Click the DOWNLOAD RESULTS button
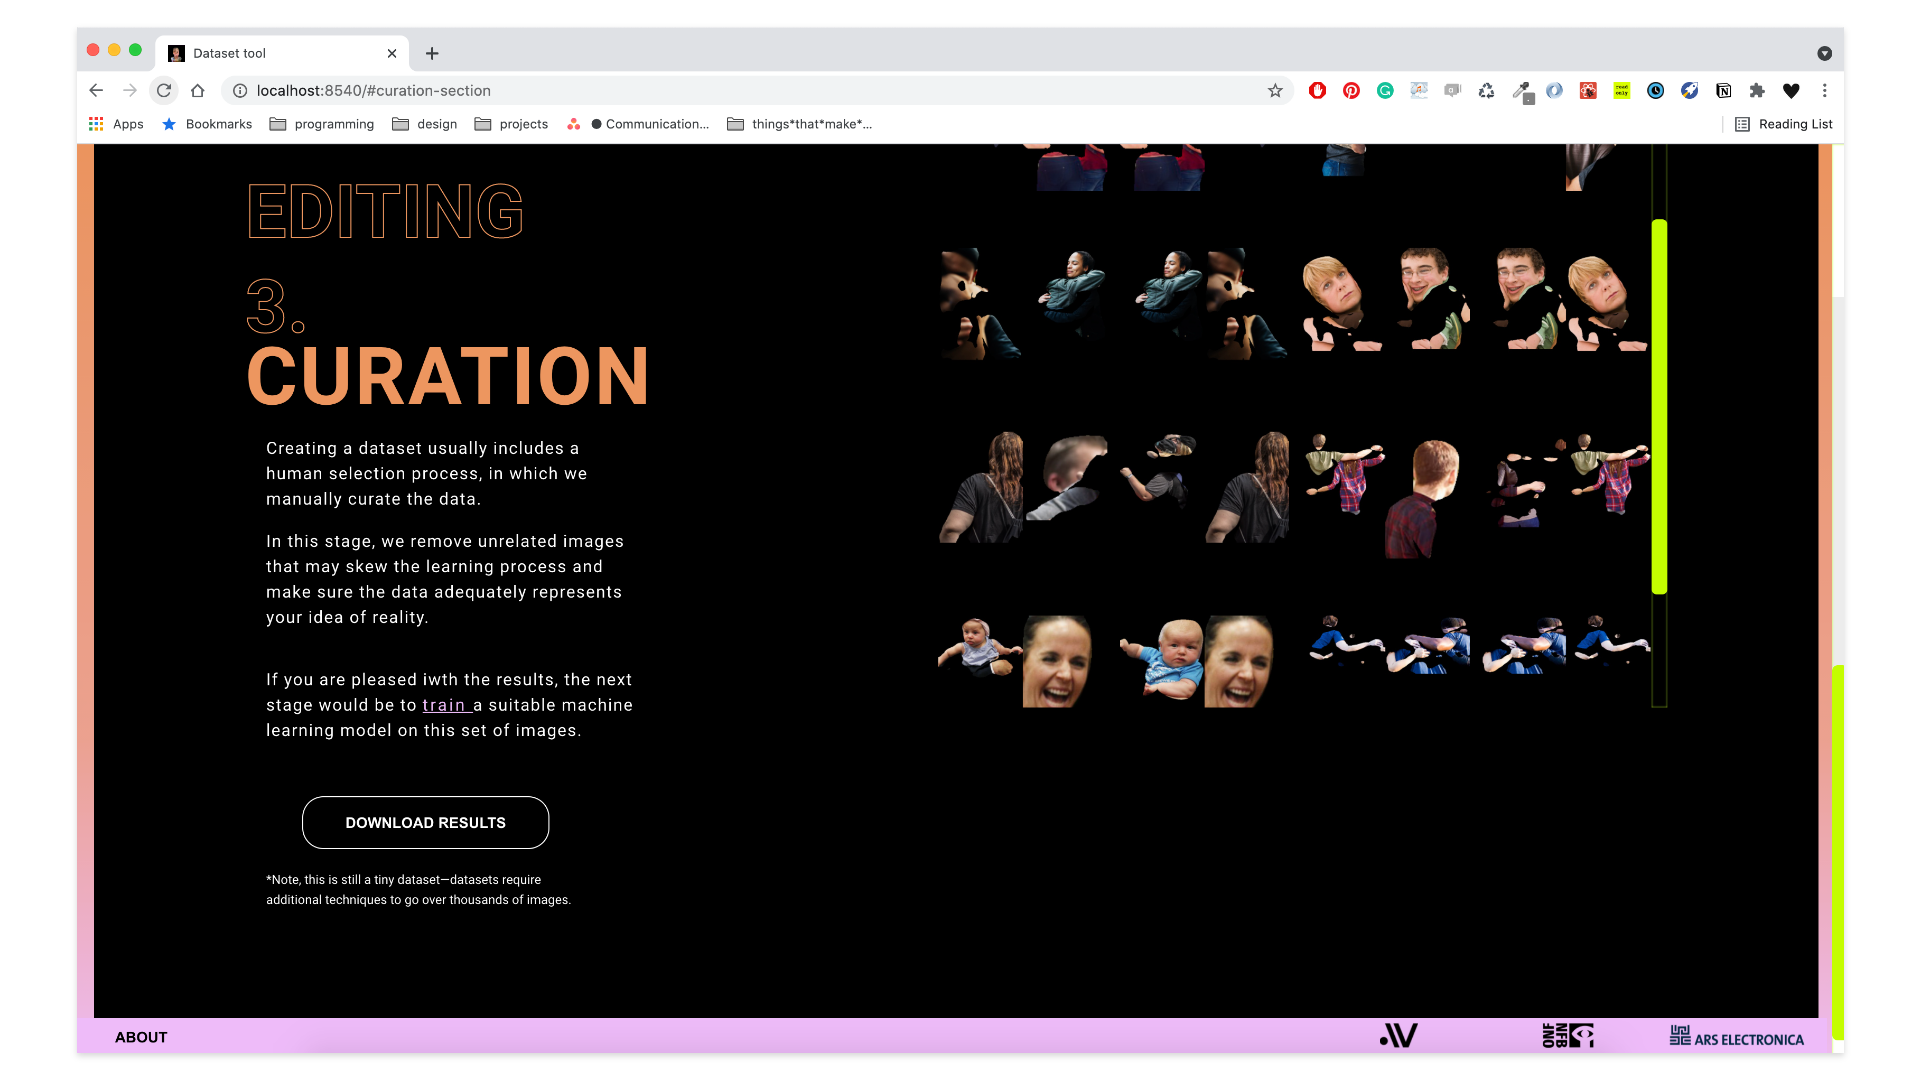The image size is (1920, 1080). pos(425,822)
